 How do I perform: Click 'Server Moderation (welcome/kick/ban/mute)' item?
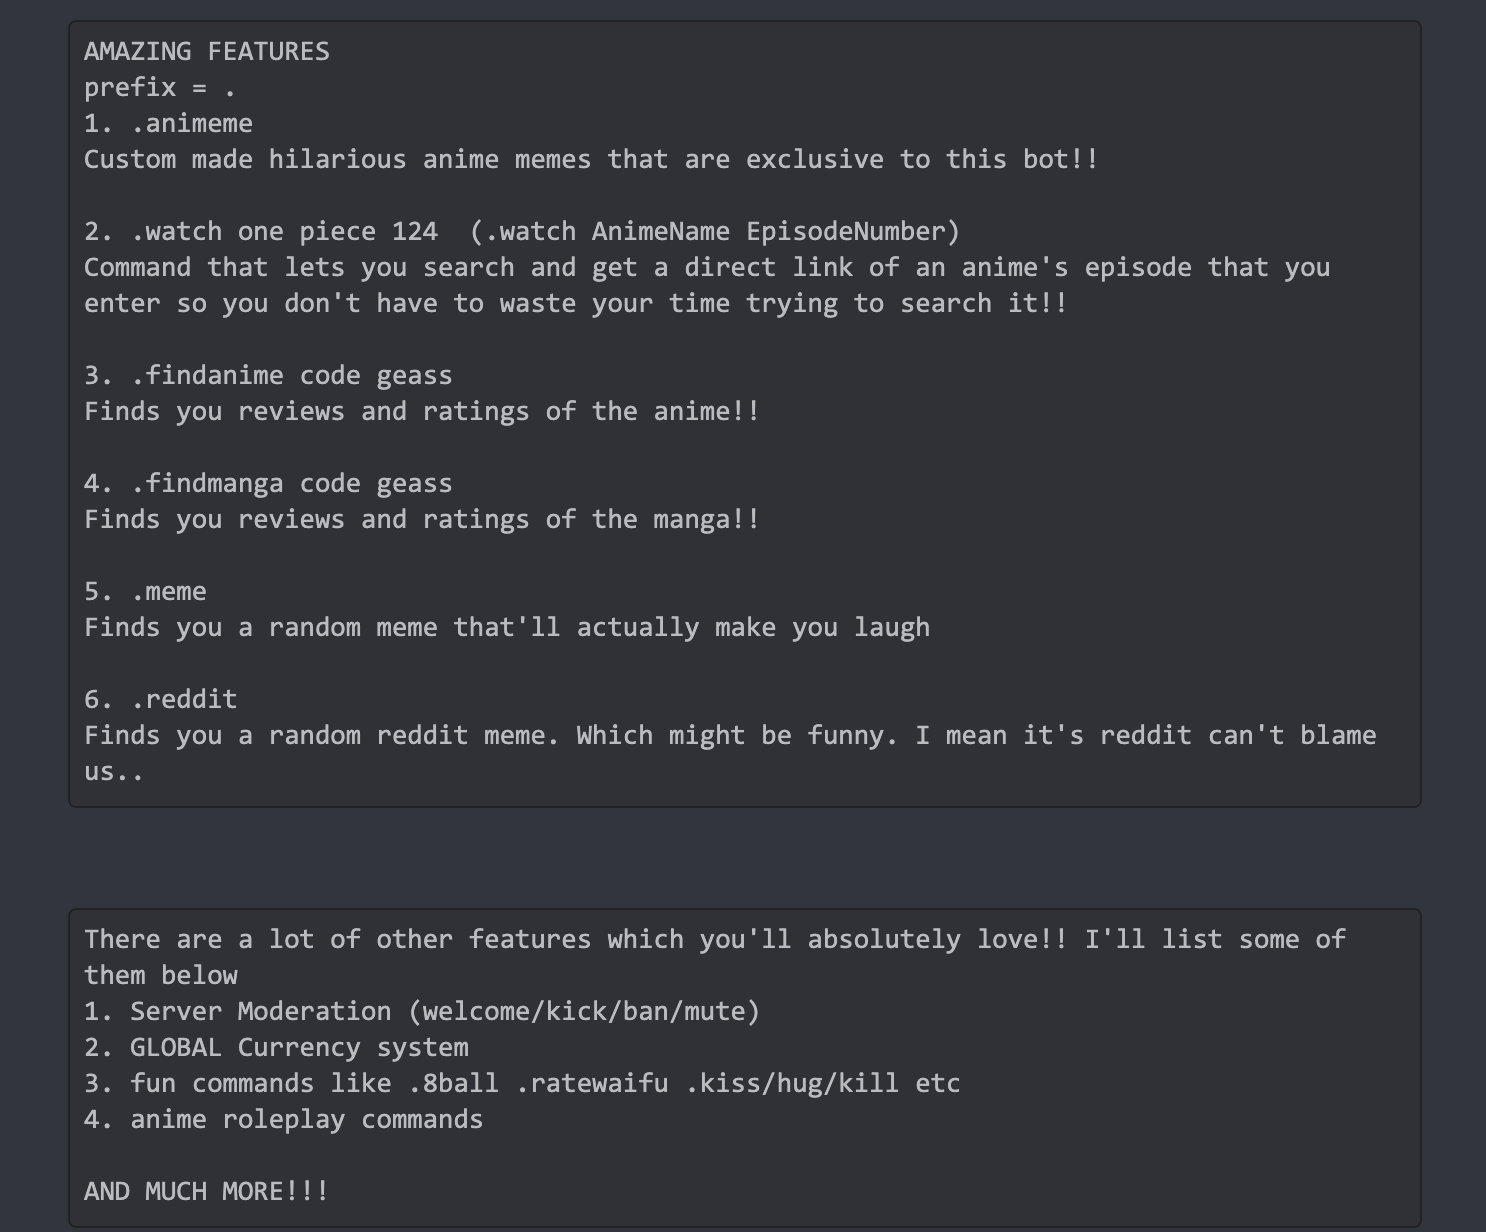coord(445,1011)
